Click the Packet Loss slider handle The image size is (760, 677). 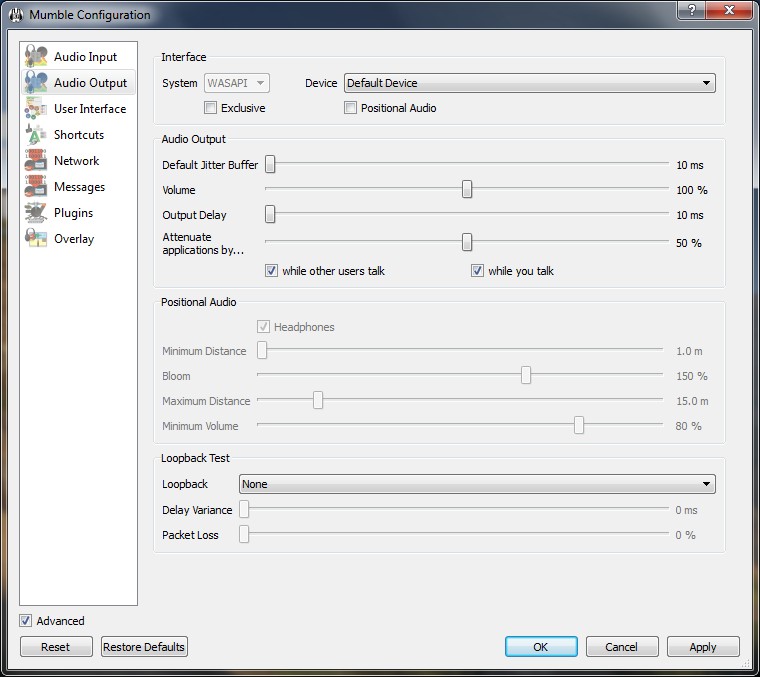pyautogui.click(x=244, y=534)
